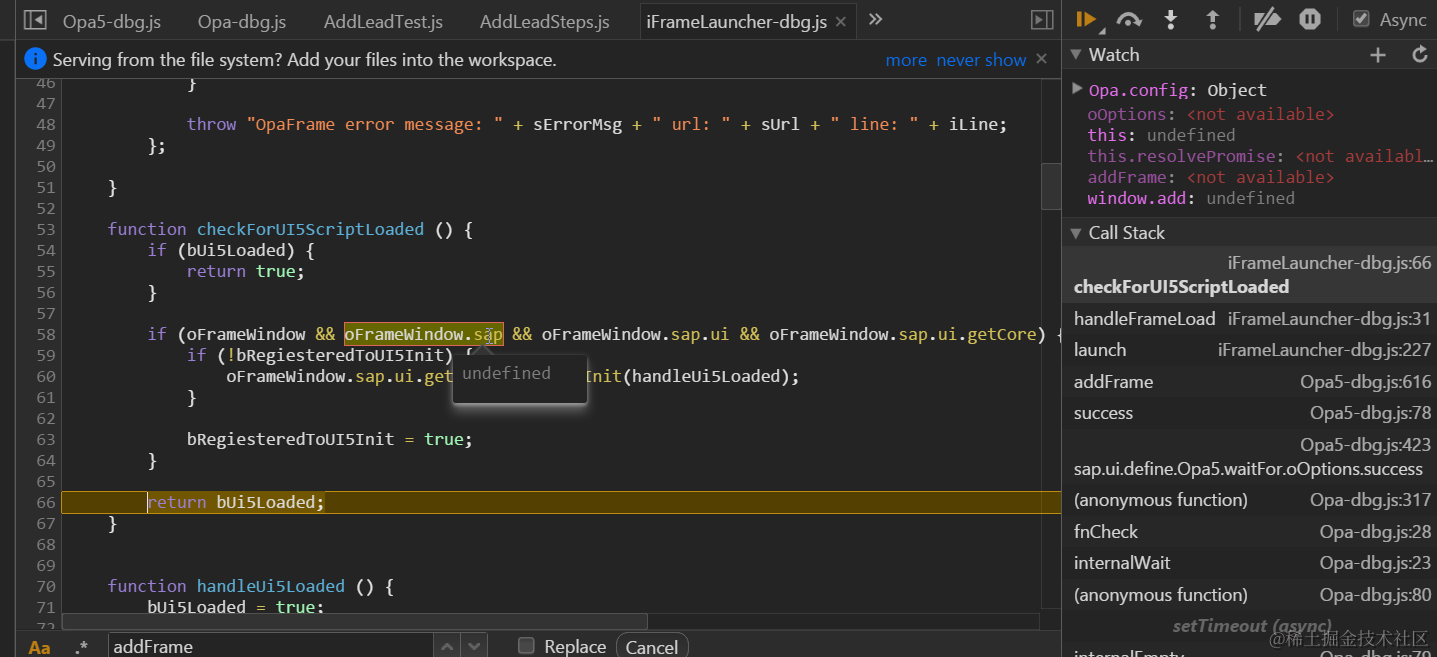Click the 'this: undefined' watch expression
This screenshot has width=1437, height=657.
point(1161,135)
